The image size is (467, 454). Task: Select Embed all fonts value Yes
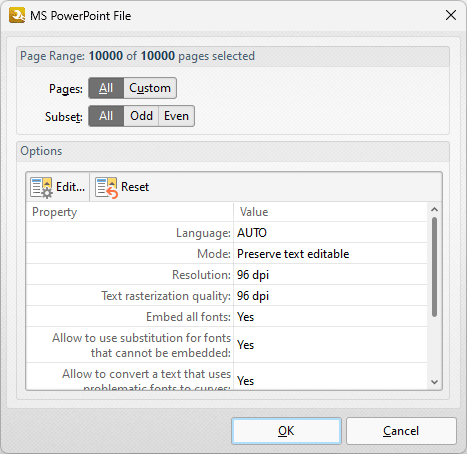[245, 317]
